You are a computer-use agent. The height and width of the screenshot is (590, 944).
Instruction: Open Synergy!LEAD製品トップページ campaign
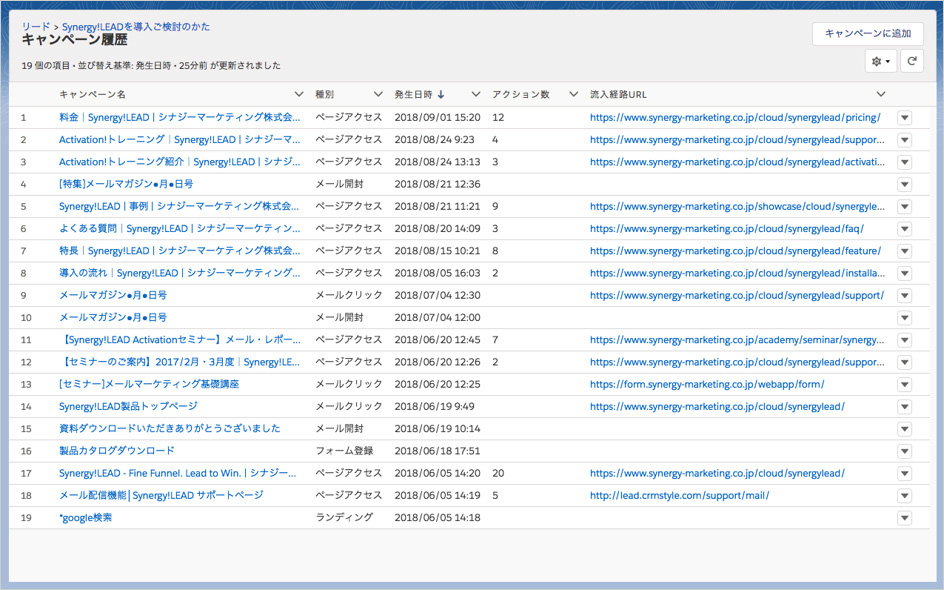[128, 407]
